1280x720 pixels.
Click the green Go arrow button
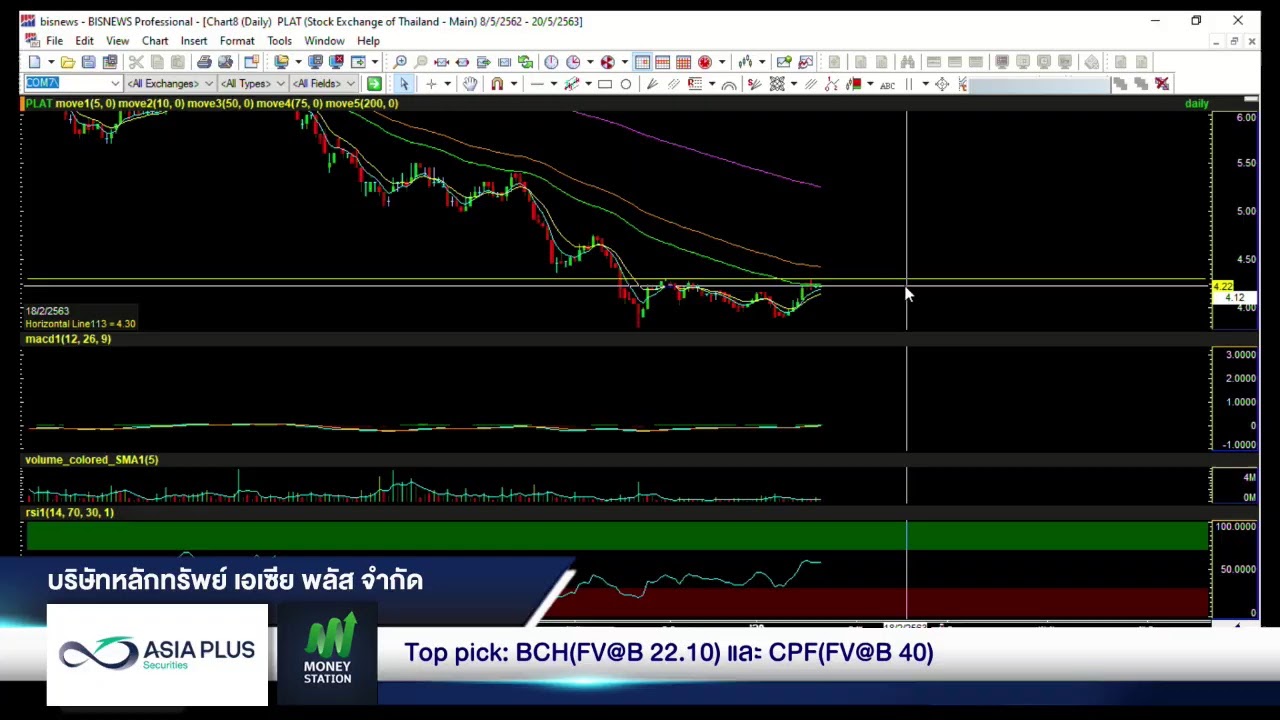374,84
